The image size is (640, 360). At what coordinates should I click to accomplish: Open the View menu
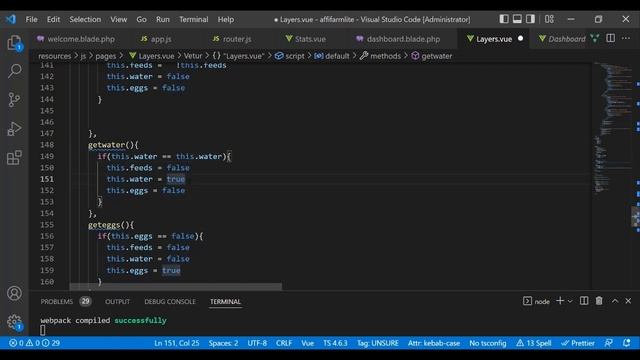[x=118, y=19]
